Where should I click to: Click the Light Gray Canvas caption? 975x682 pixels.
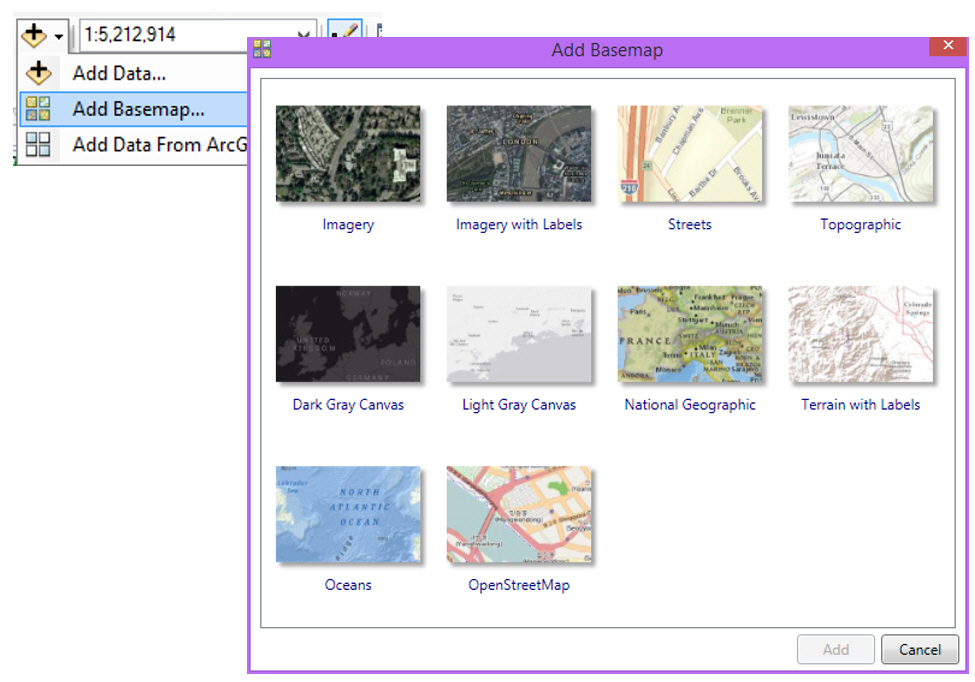pyautogui.click(x=519, y=405)
